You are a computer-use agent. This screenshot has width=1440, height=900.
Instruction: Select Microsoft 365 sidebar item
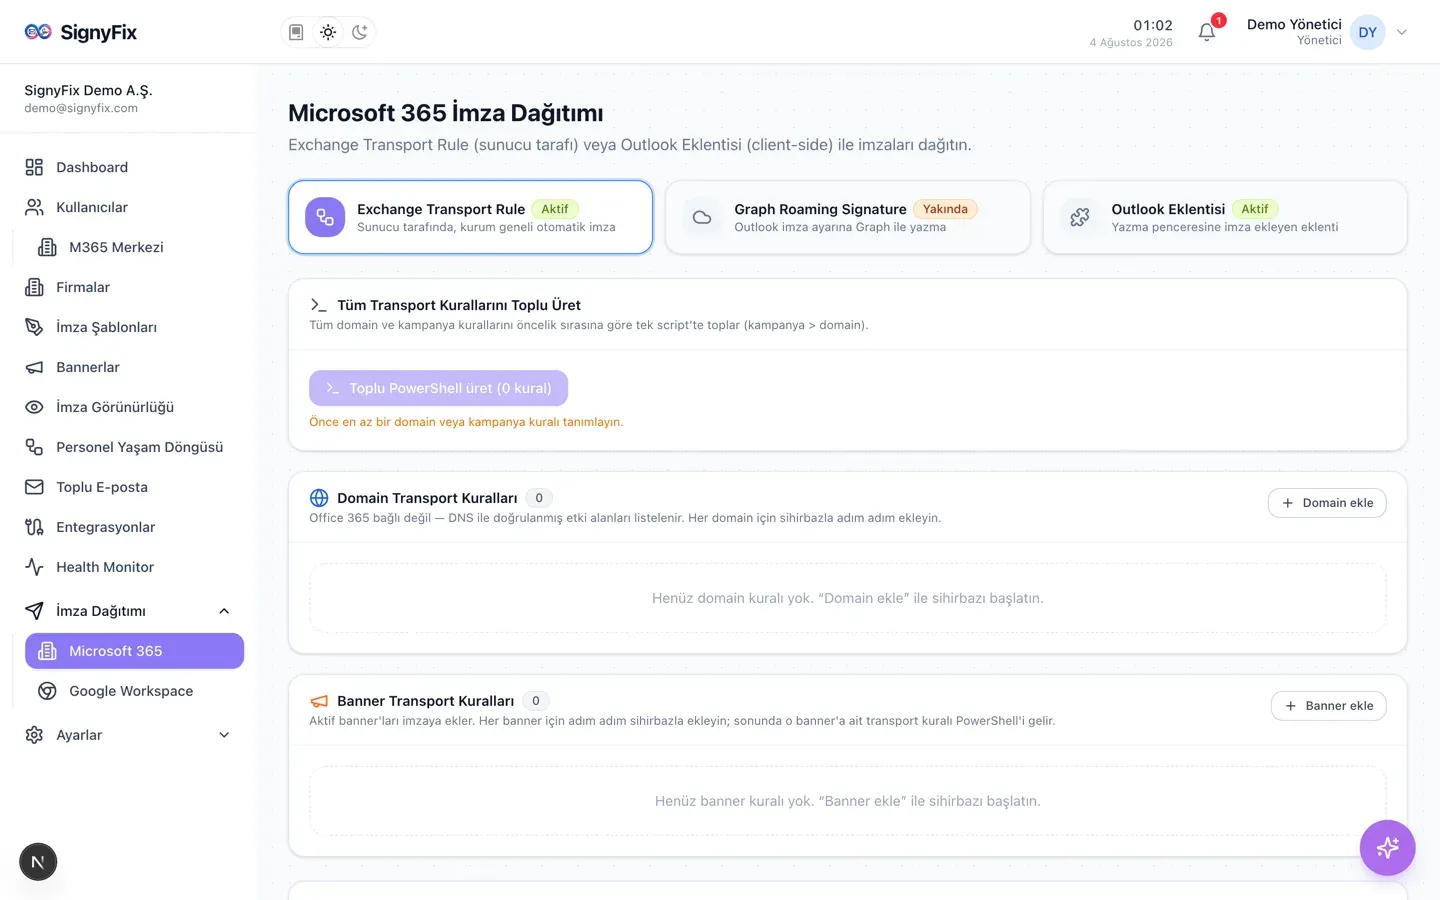[x=134, y=651]
